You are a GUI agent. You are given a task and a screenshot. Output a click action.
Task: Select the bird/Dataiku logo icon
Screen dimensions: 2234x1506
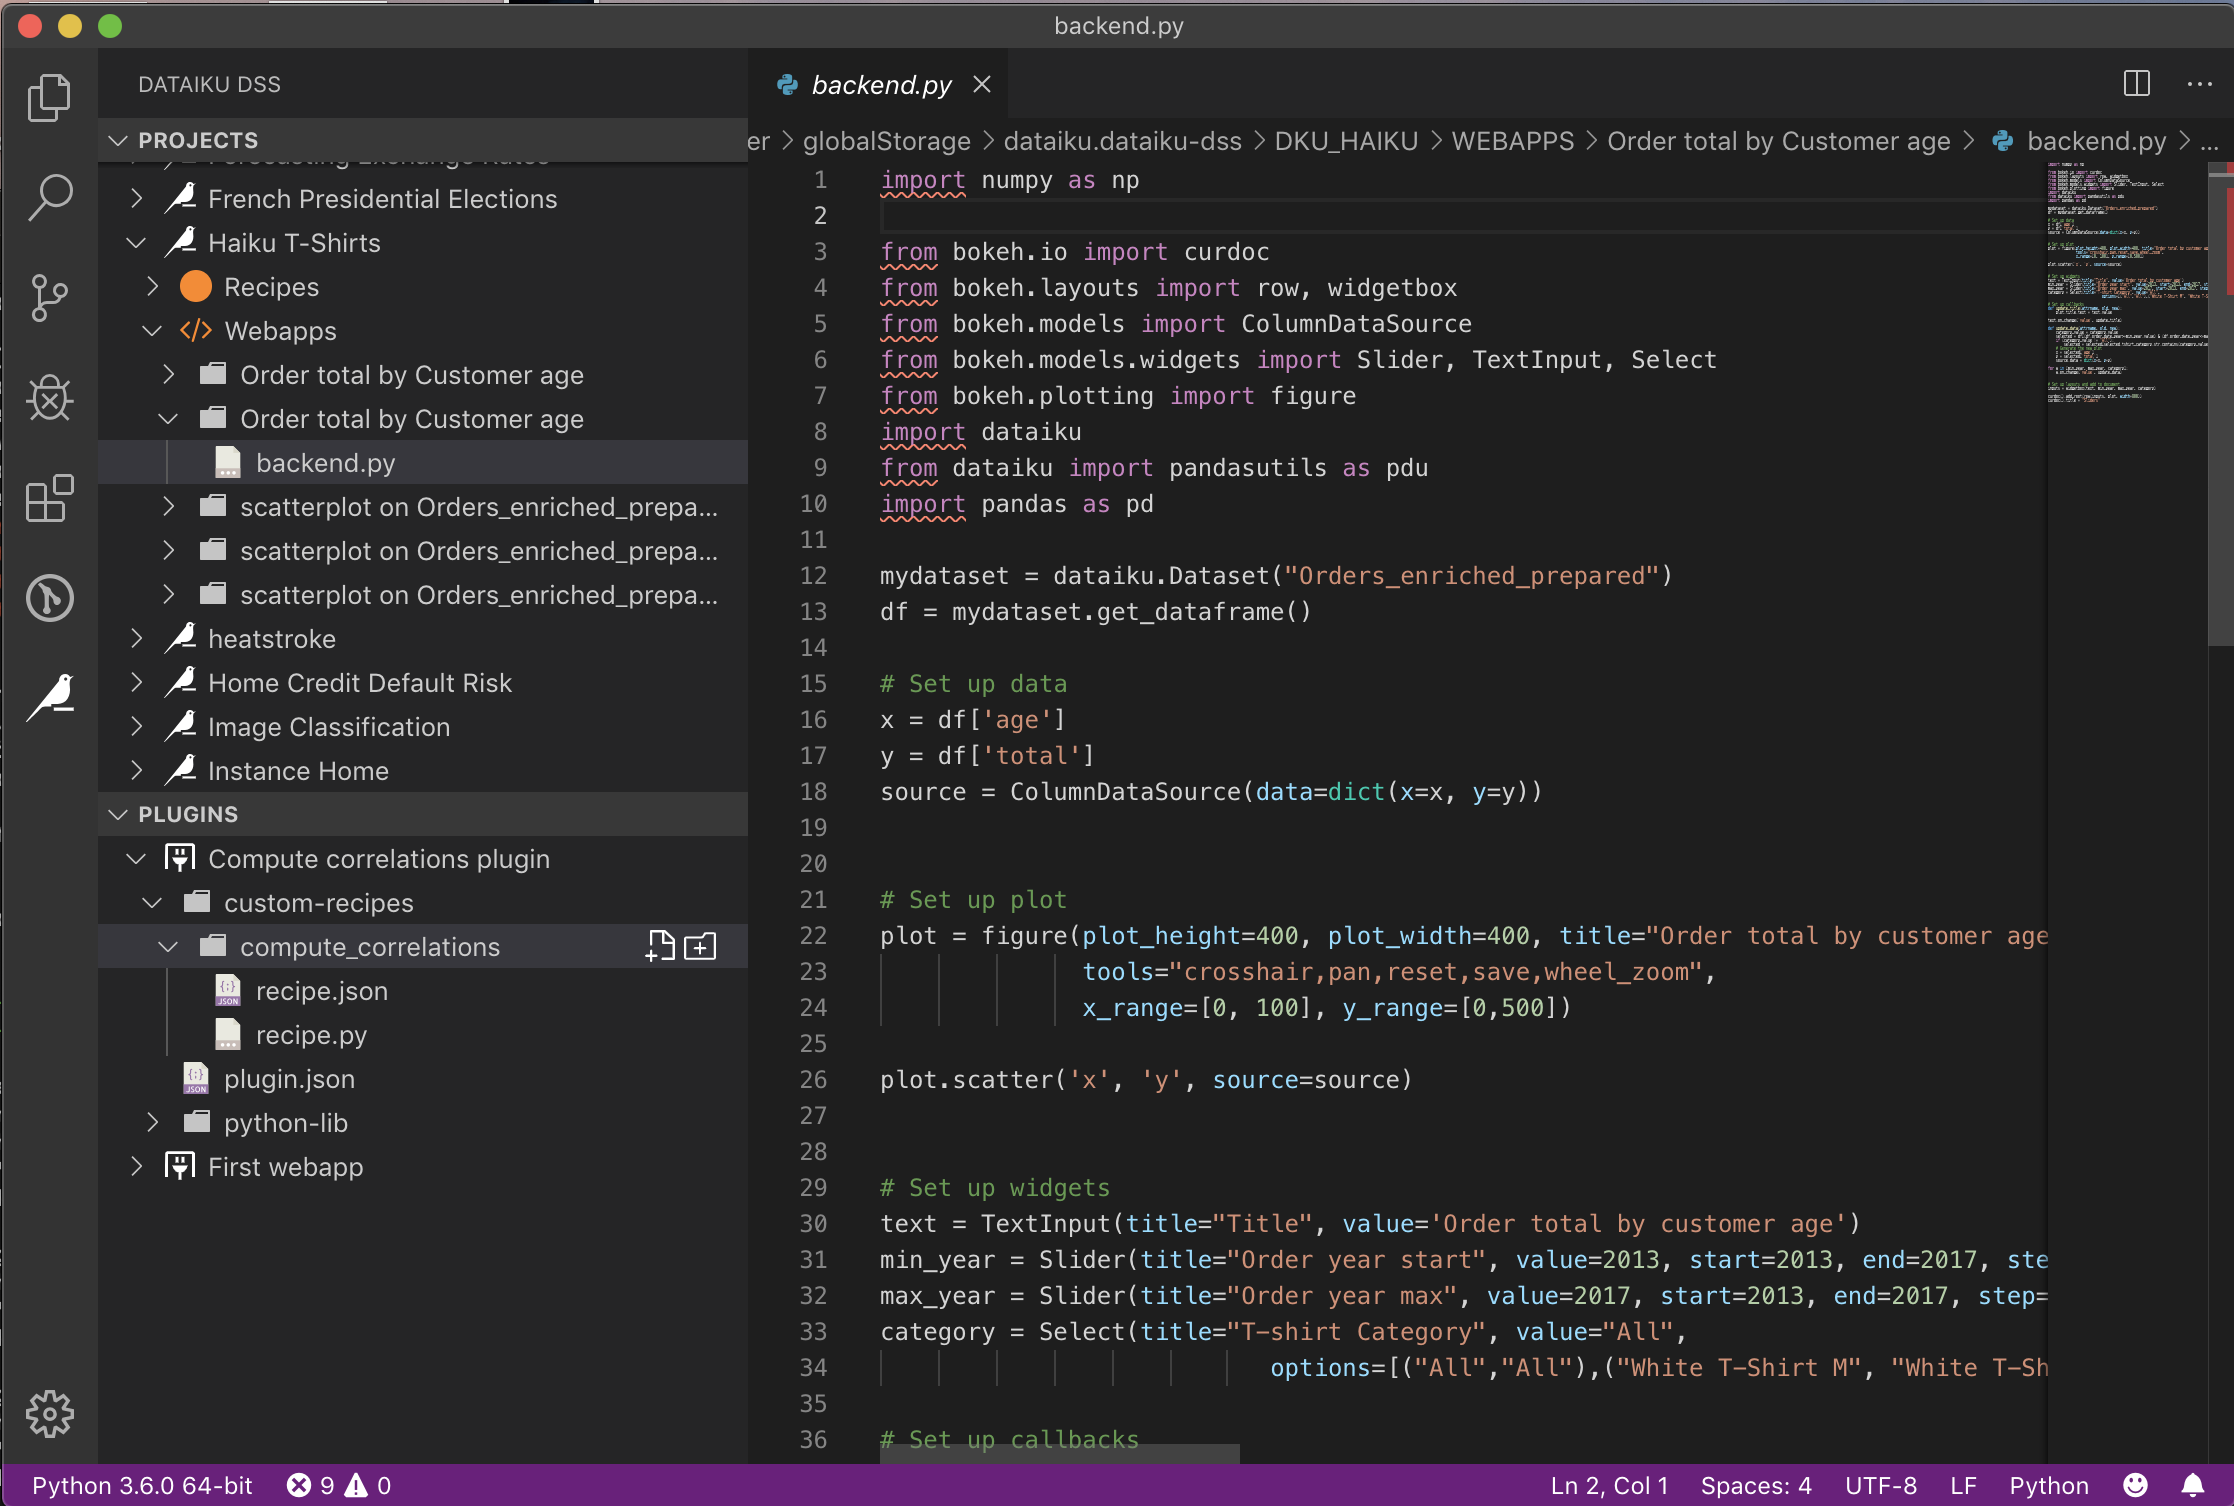pyautogui.click(x=50, y=696)
